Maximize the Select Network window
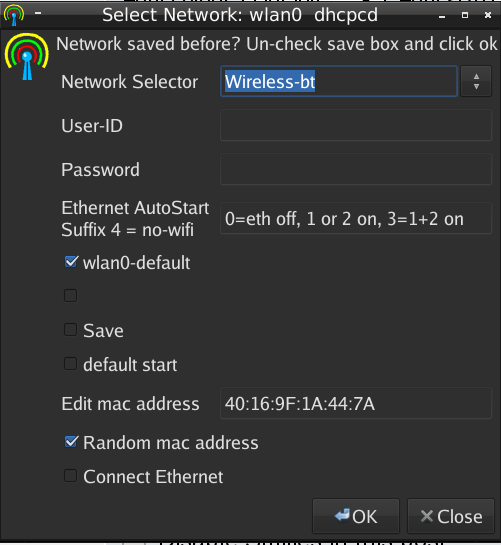 point(465,15)
